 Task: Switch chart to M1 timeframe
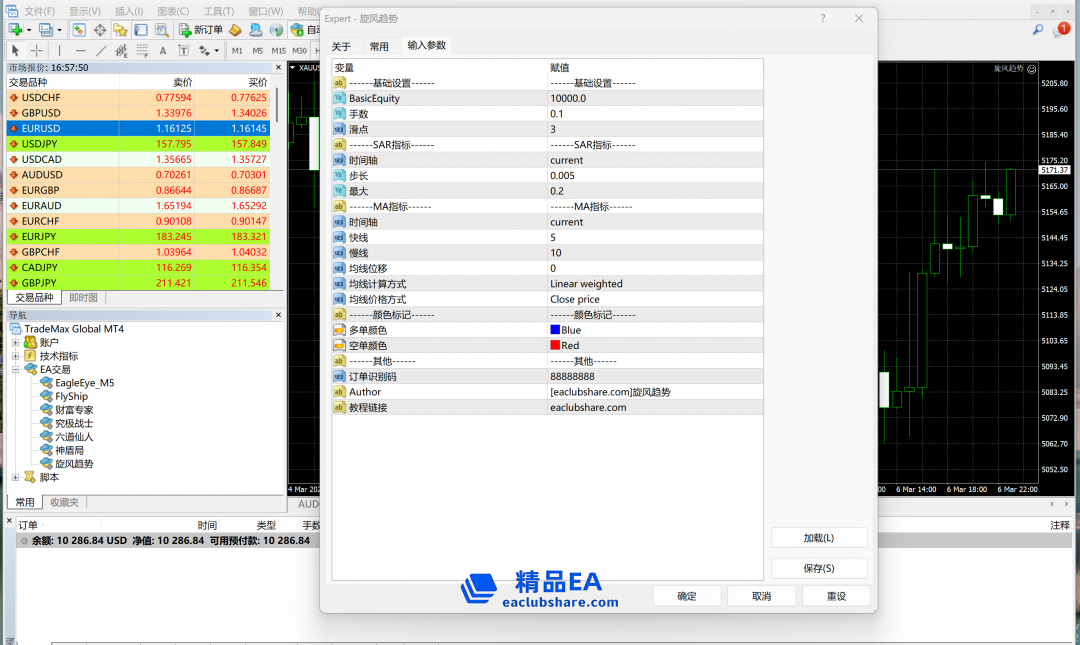[237, 50]
